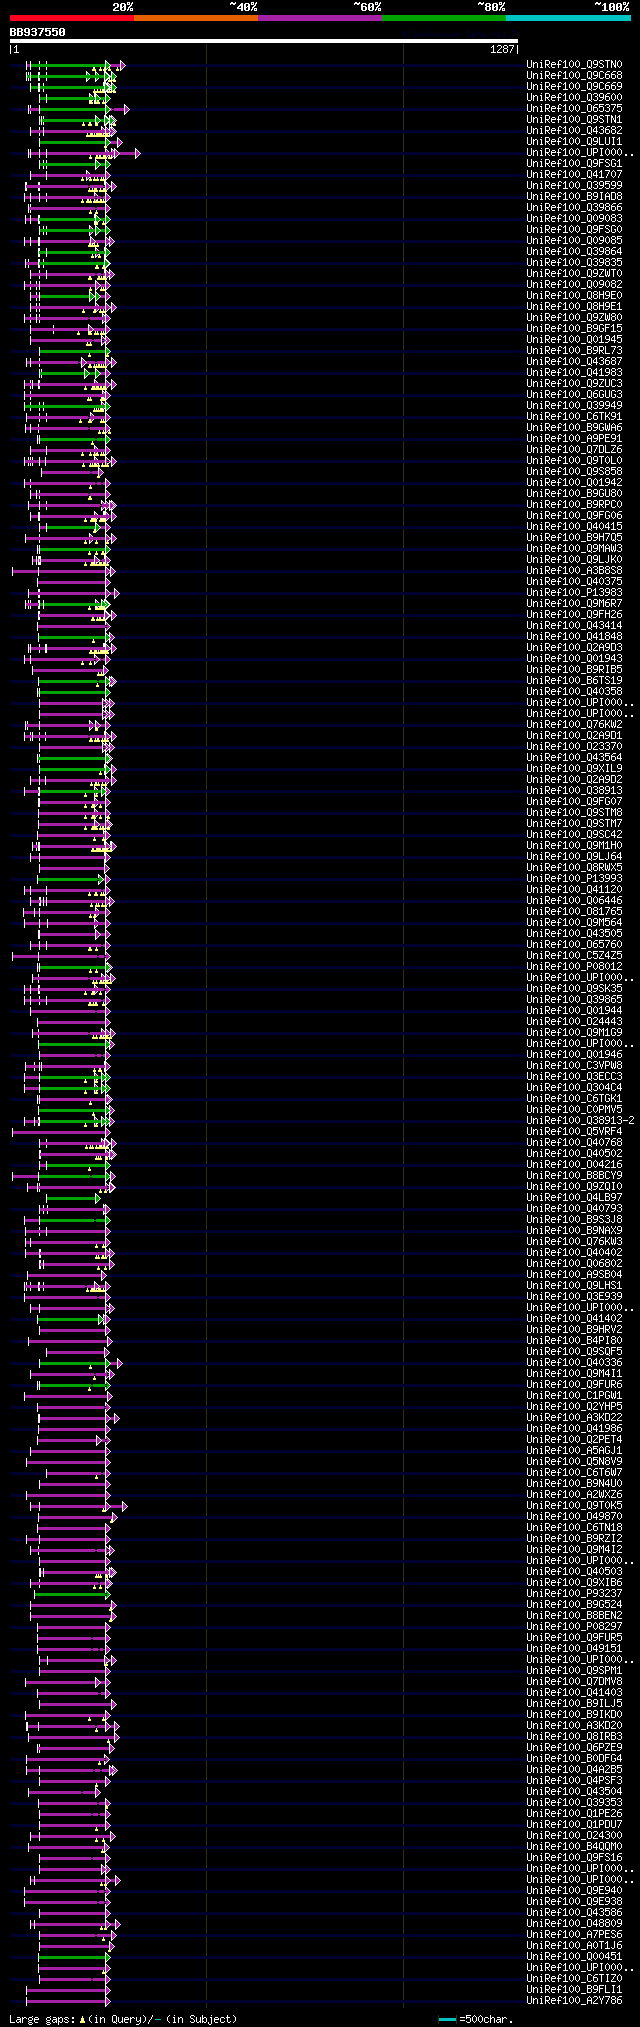
Task: Click the cyan ~100% identity legend bar
Action: (x=568, y=18)
